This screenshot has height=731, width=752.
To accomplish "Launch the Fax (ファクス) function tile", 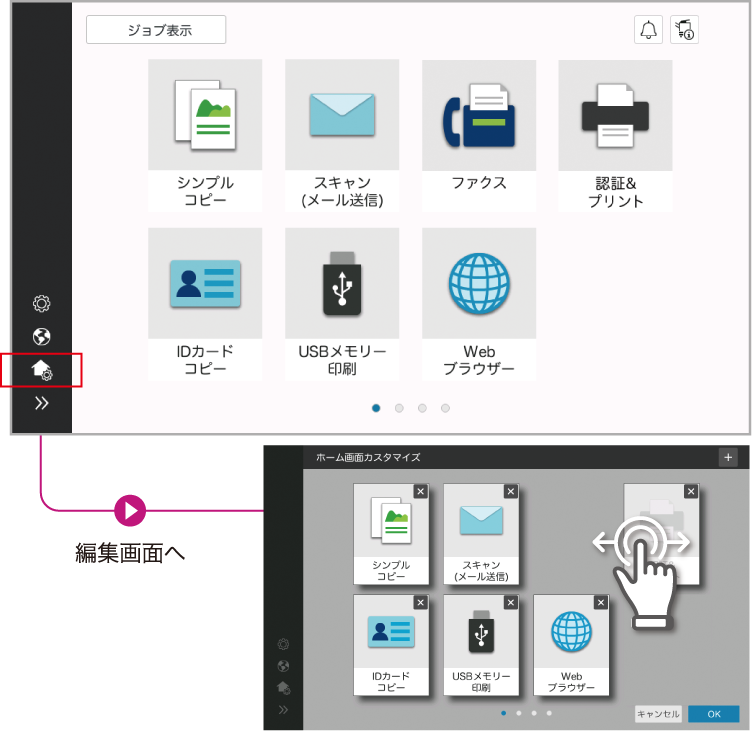I will [478, 134].
